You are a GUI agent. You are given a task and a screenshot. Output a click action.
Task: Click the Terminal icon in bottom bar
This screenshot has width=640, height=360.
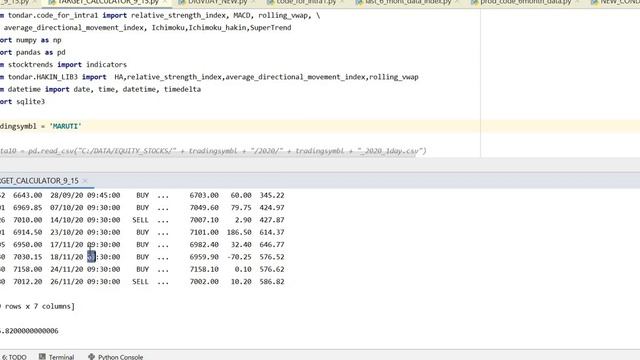point(42,357)
